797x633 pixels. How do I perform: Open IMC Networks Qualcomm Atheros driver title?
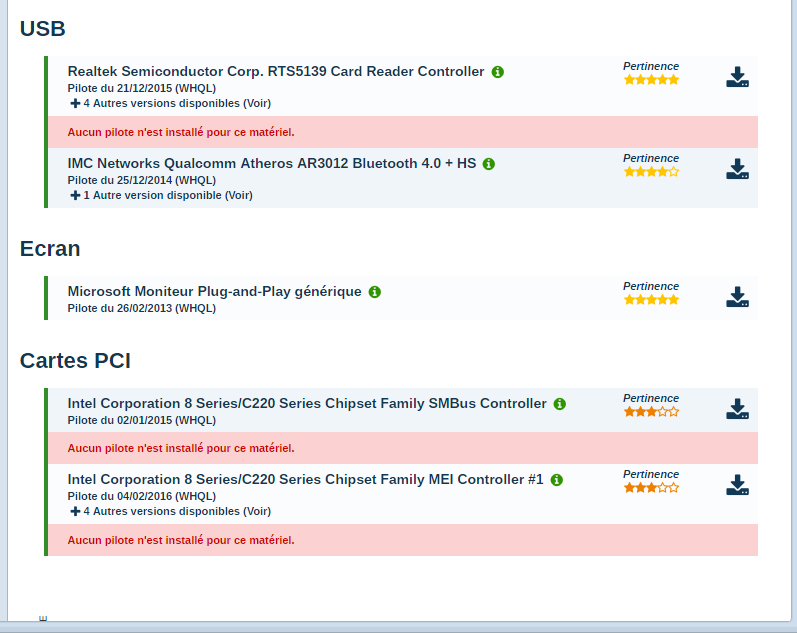(272, 164)
